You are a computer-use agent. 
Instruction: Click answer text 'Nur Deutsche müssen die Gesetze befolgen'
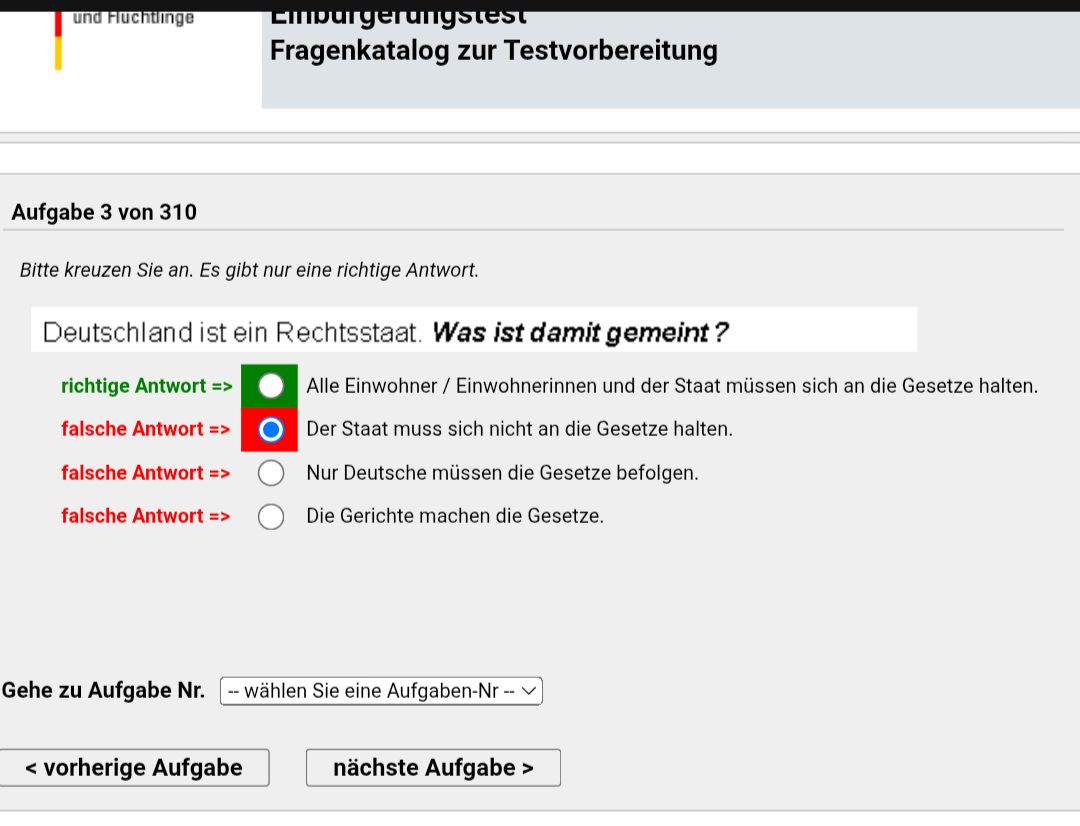(x=502, y=473)
